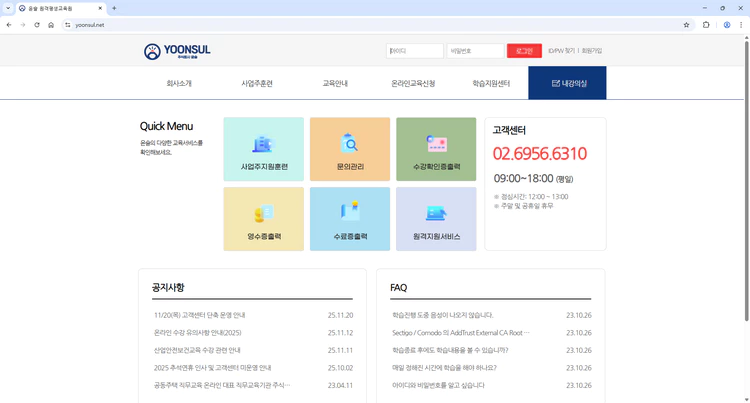Open the Chrome three-dot menu

coord(741,25)
